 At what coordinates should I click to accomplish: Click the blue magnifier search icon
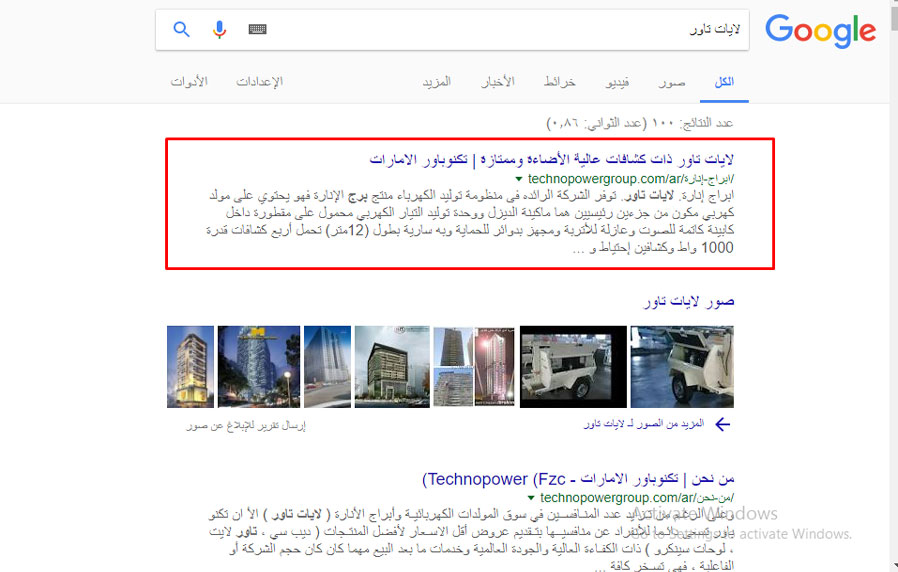point(182,29)
